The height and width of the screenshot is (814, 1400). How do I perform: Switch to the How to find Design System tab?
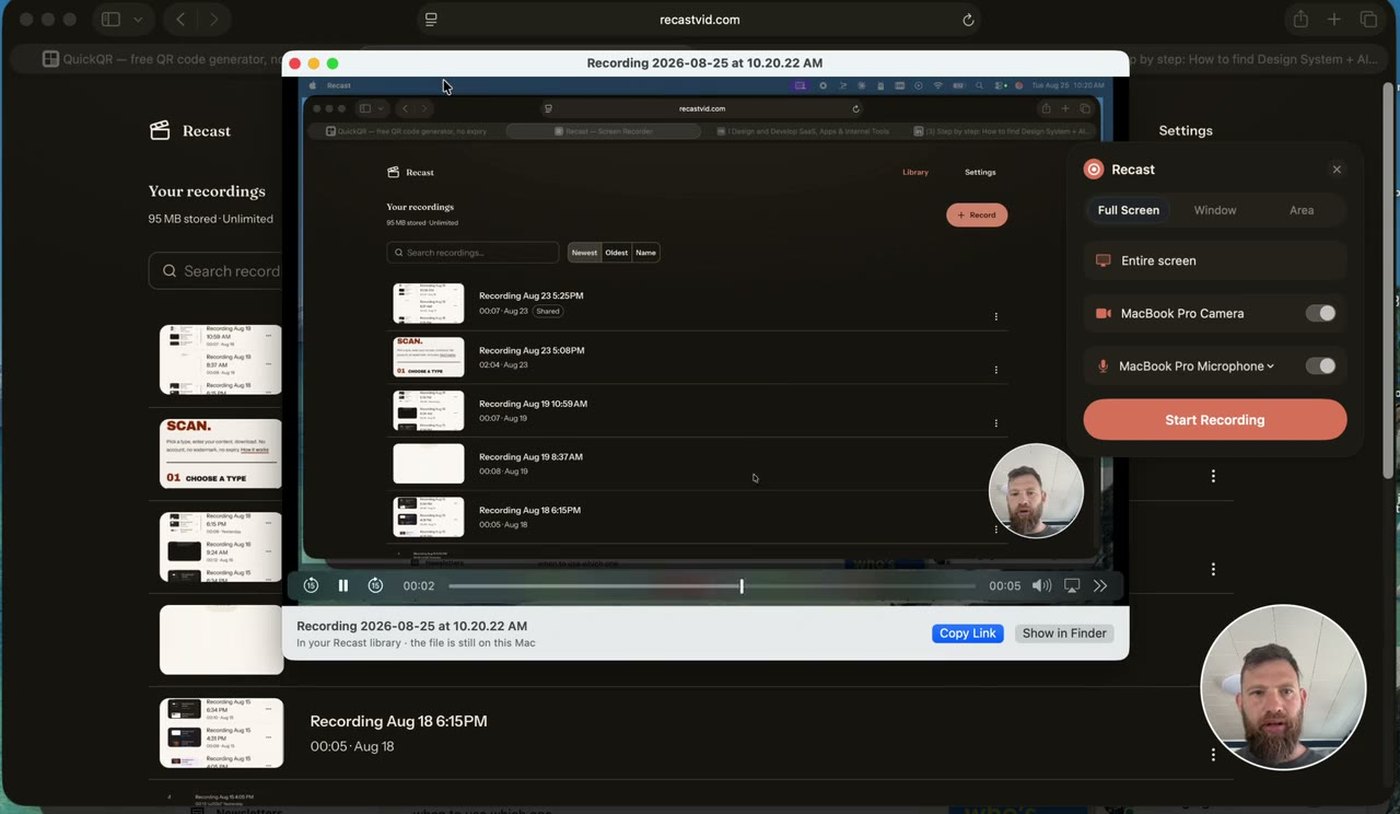click(1255, 59)
